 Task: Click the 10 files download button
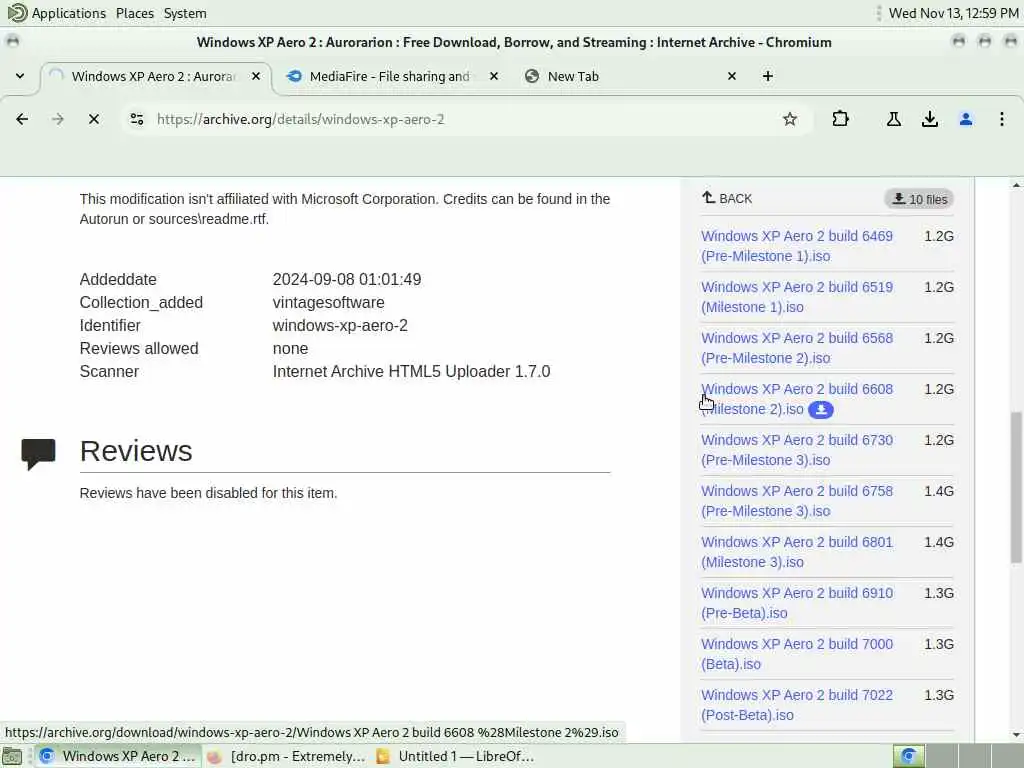tap(920, 199)
